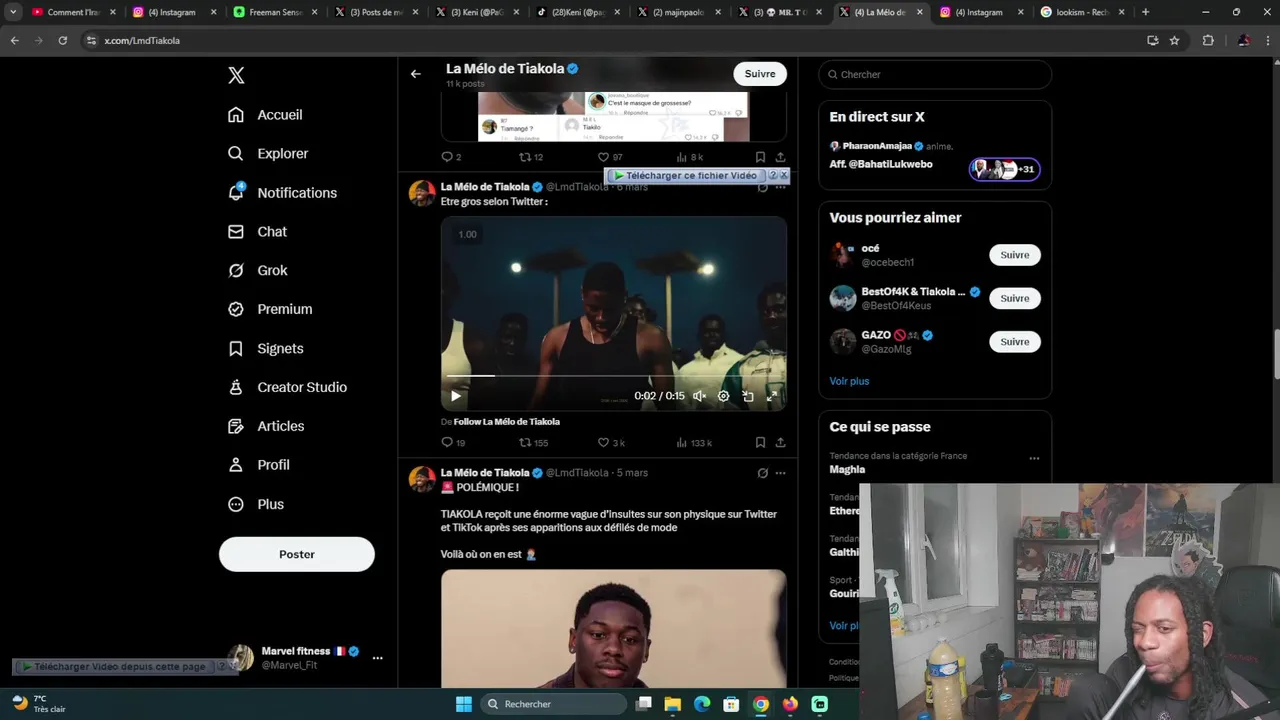Click the Grok icon on the 5 mars post
The height and width of the screenshot is (720, 1280).
pyautogui.click(x=762, y=473)
